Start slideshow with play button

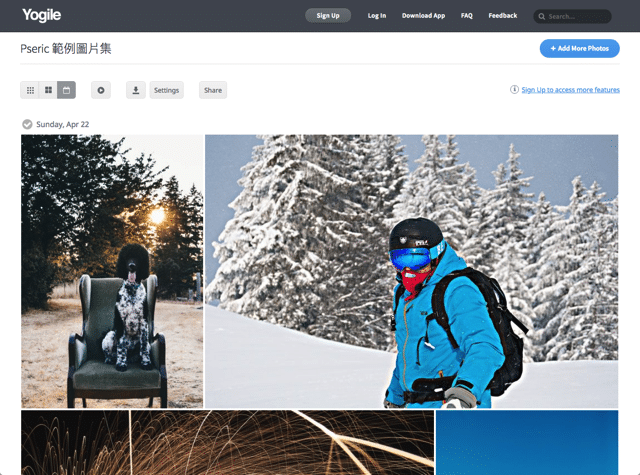click(100, 90)
